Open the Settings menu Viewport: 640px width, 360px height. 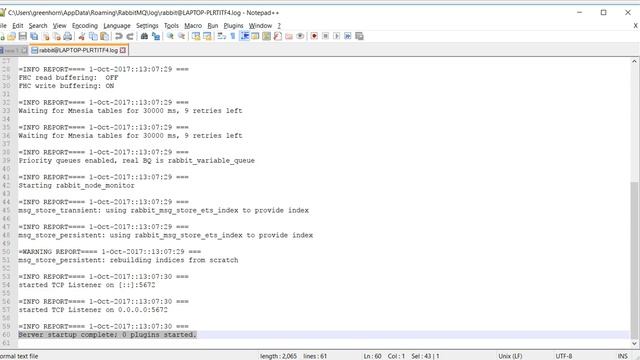click(147, 25)
